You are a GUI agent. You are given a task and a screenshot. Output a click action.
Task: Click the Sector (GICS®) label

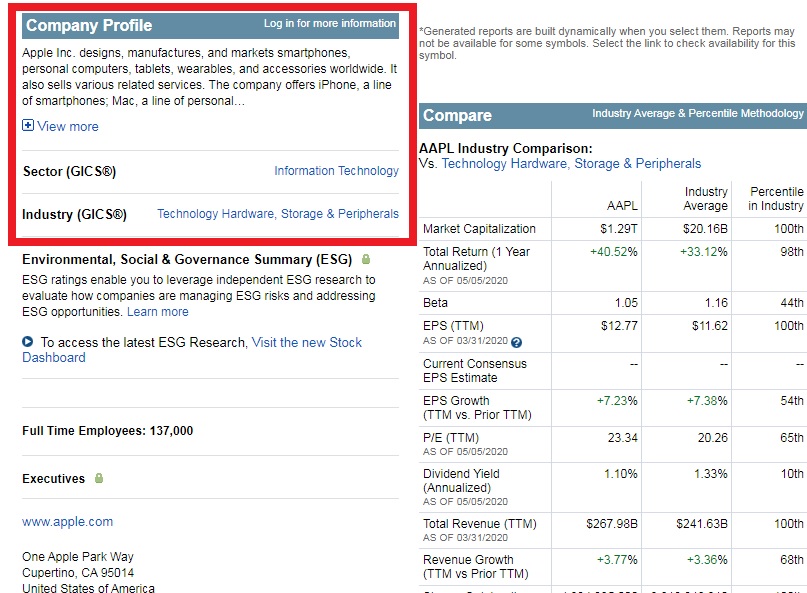[x=69, y=171]
